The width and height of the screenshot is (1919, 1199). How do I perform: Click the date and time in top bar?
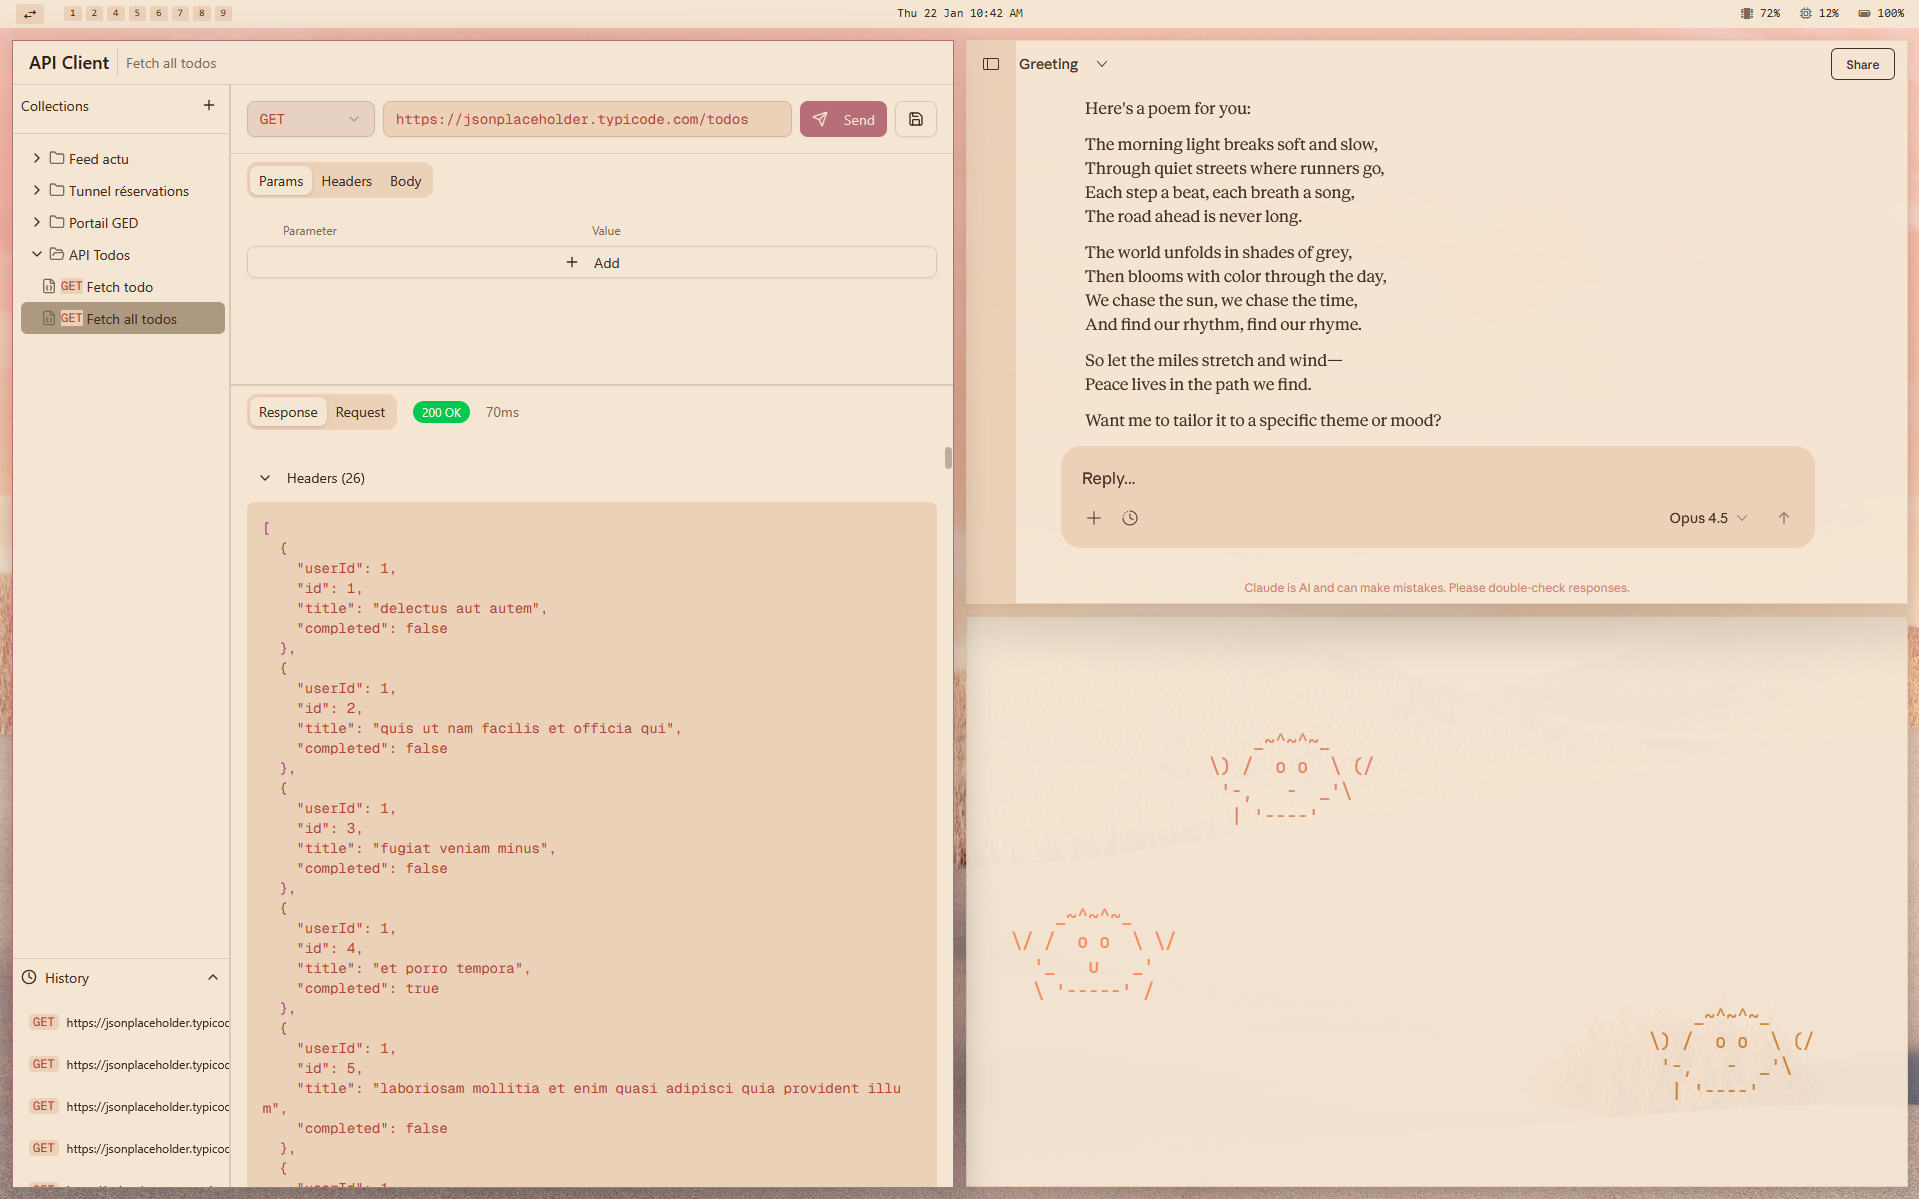click(x=959, y=13)
